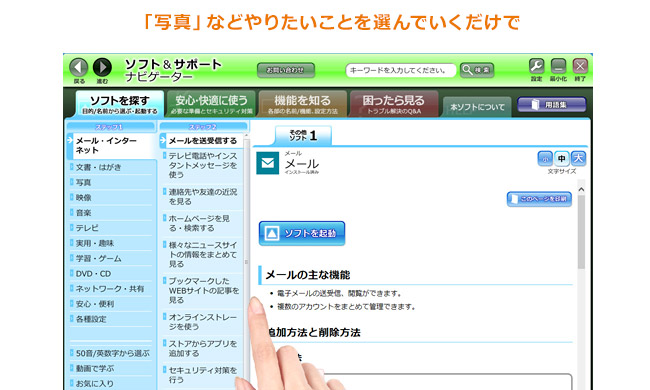650x390 pixels.
Task: Open the 本ソフトについて tab
Action: pyautogui.click(x=477, y=107)
